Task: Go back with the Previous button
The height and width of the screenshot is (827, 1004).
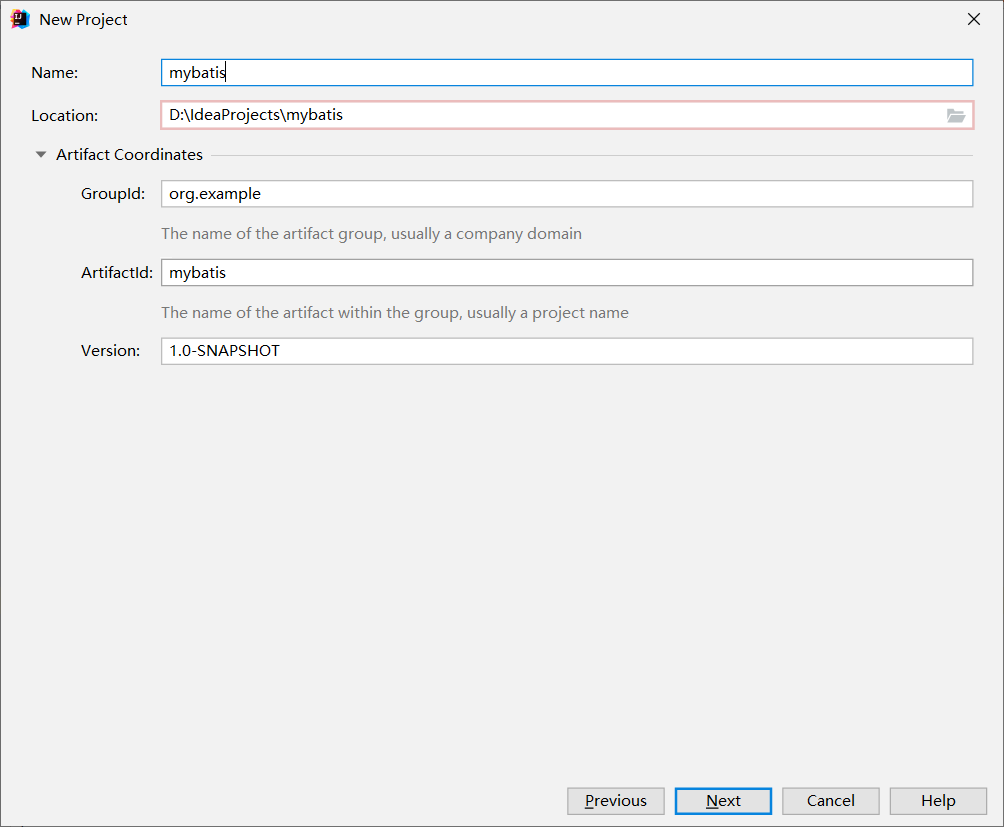Action: [x=615, y=800]
